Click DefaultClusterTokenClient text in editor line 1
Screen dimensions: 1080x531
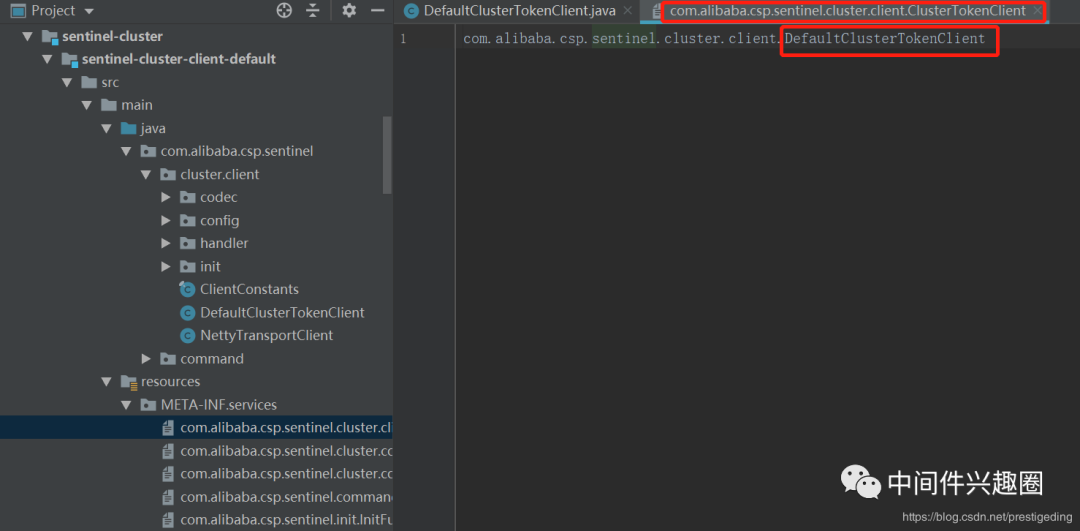885,39
